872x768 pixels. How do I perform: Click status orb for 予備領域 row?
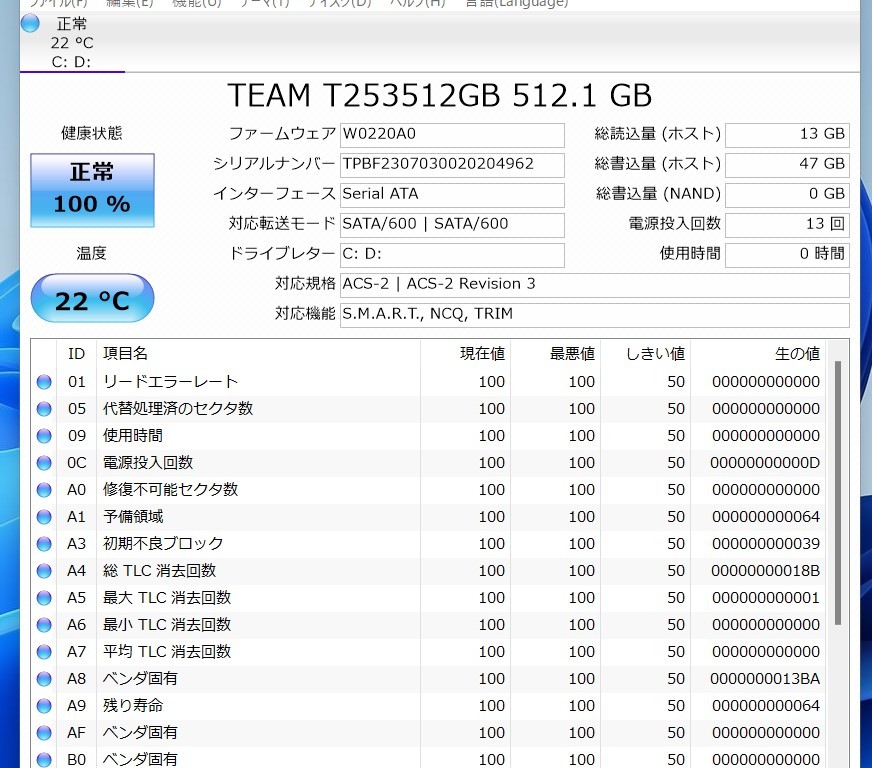tap(44, 517)
